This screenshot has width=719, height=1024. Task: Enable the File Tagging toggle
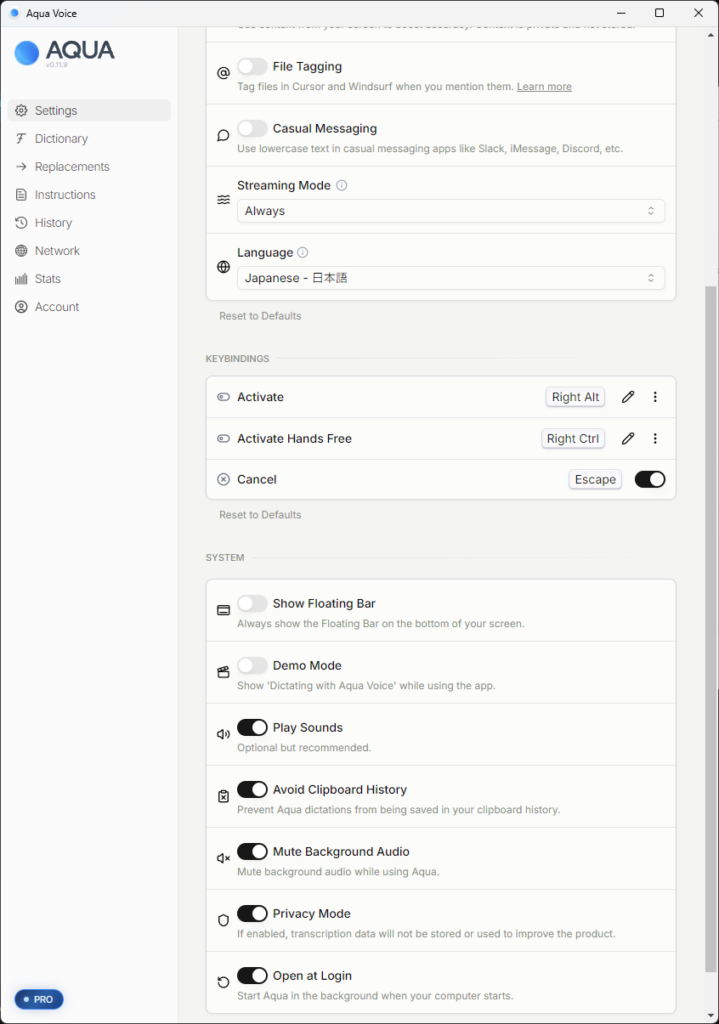click(252, 67)
